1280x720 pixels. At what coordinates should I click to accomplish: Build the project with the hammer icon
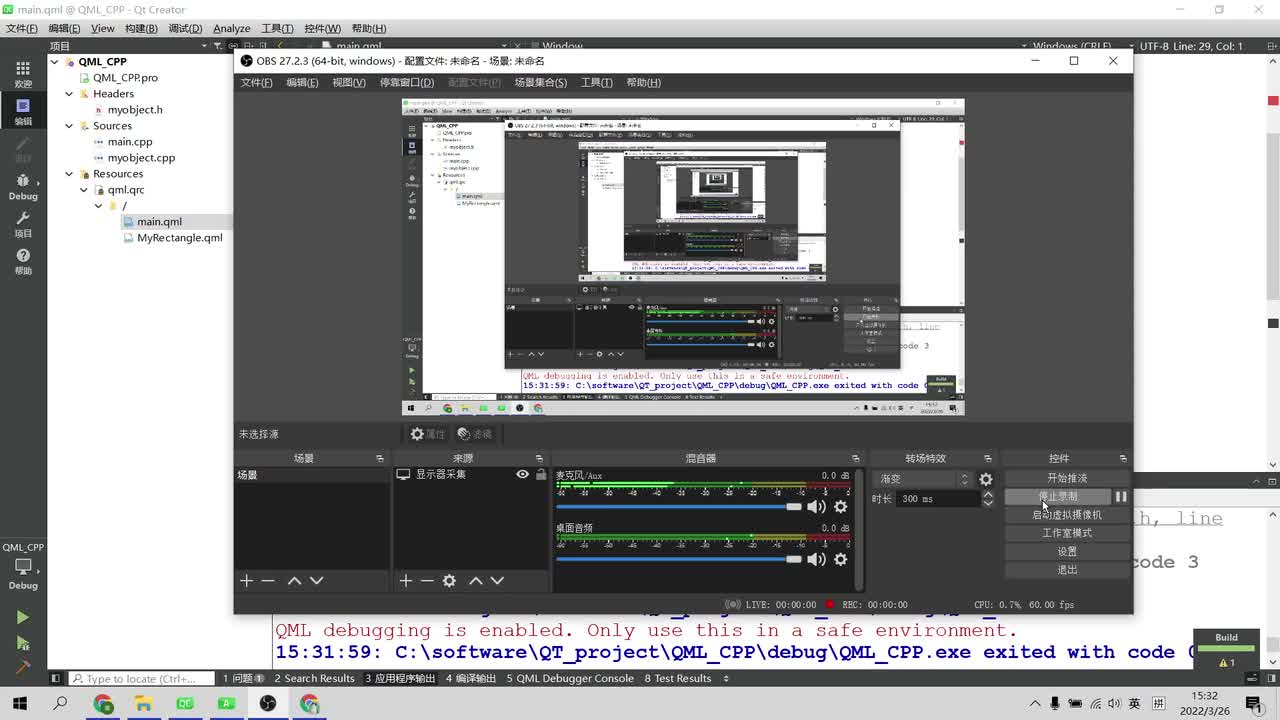(x=22, y=667)
